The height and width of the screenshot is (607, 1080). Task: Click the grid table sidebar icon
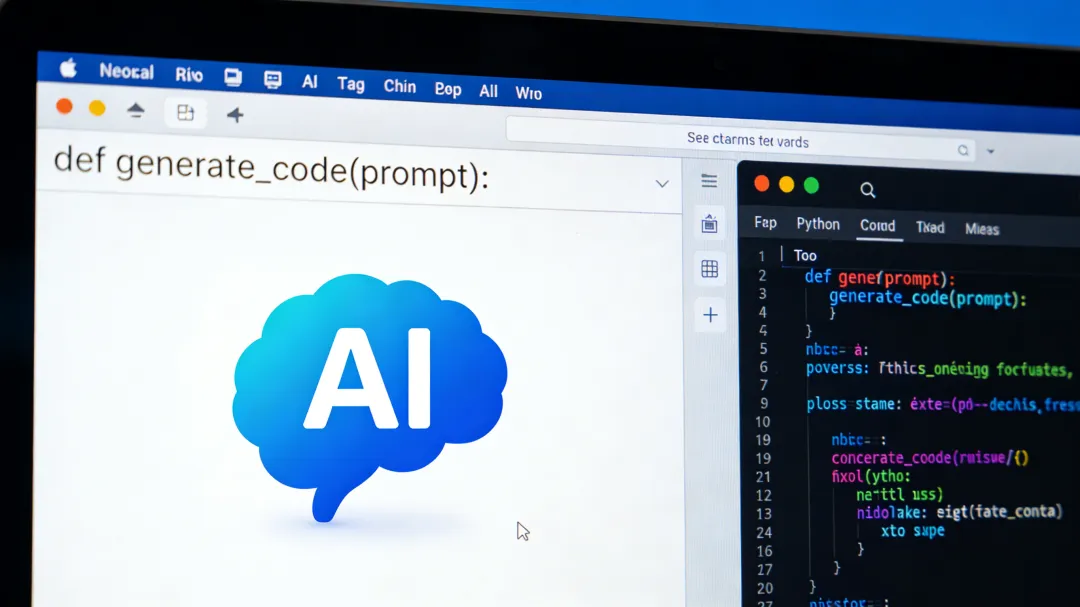pos(709,269)
